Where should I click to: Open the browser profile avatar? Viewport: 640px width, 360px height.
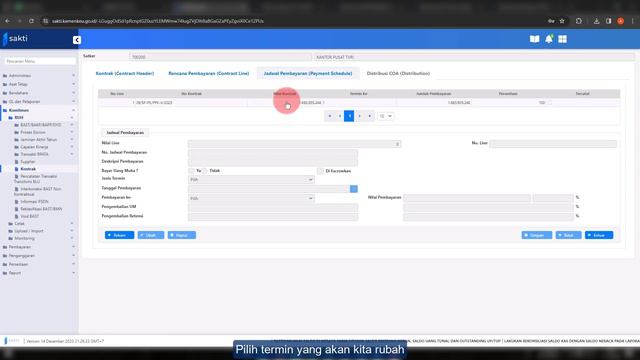pos(620,21)
